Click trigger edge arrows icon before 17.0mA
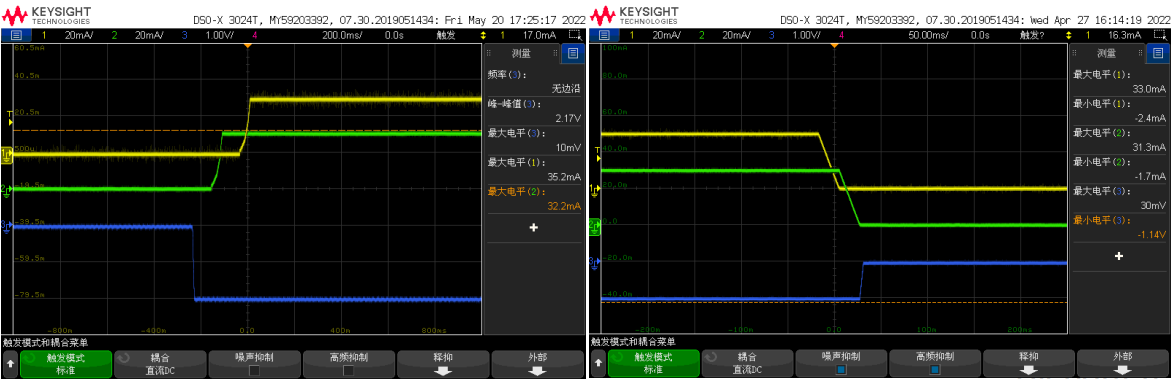This screenshot has height=379, width=1171. [483, 35]
